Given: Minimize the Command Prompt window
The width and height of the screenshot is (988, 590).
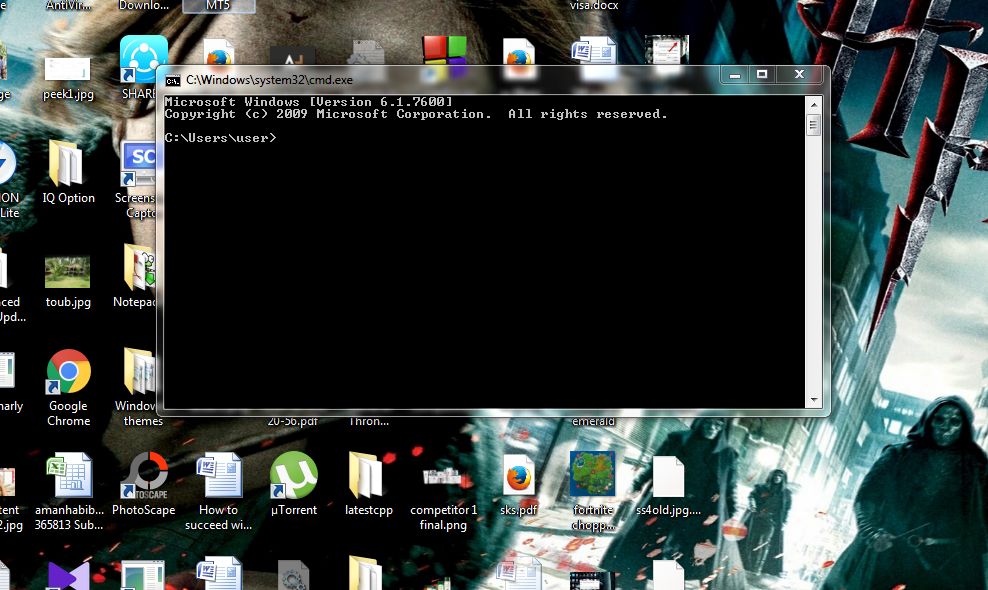Looking at the screenshot, I should point(735,75).
